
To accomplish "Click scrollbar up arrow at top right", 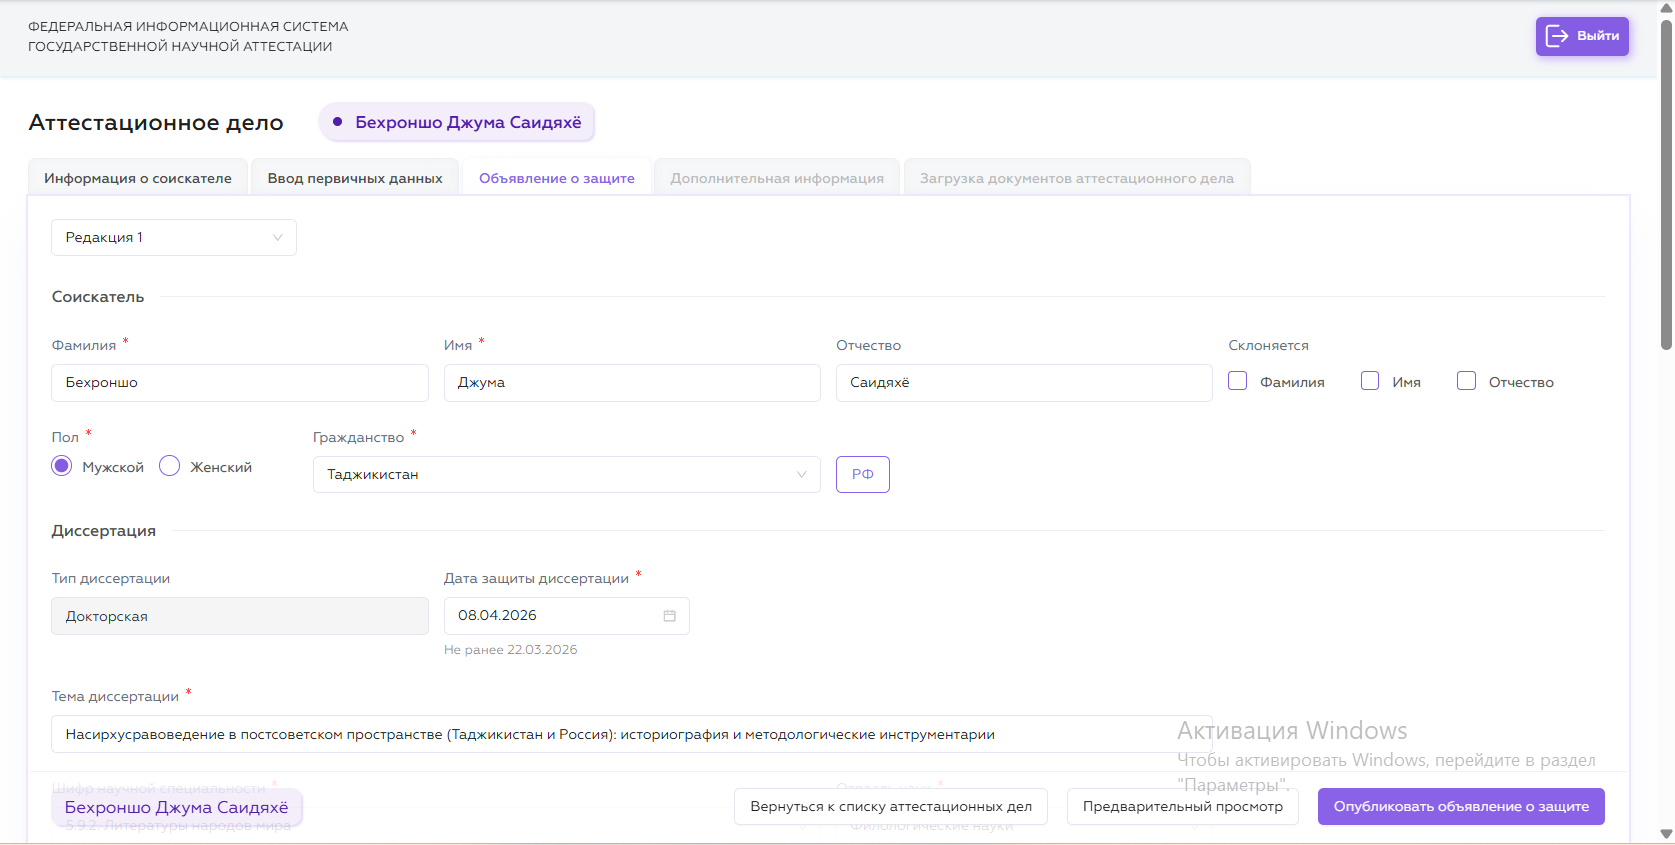I will pyautogui.click(x=1666, y=9).
